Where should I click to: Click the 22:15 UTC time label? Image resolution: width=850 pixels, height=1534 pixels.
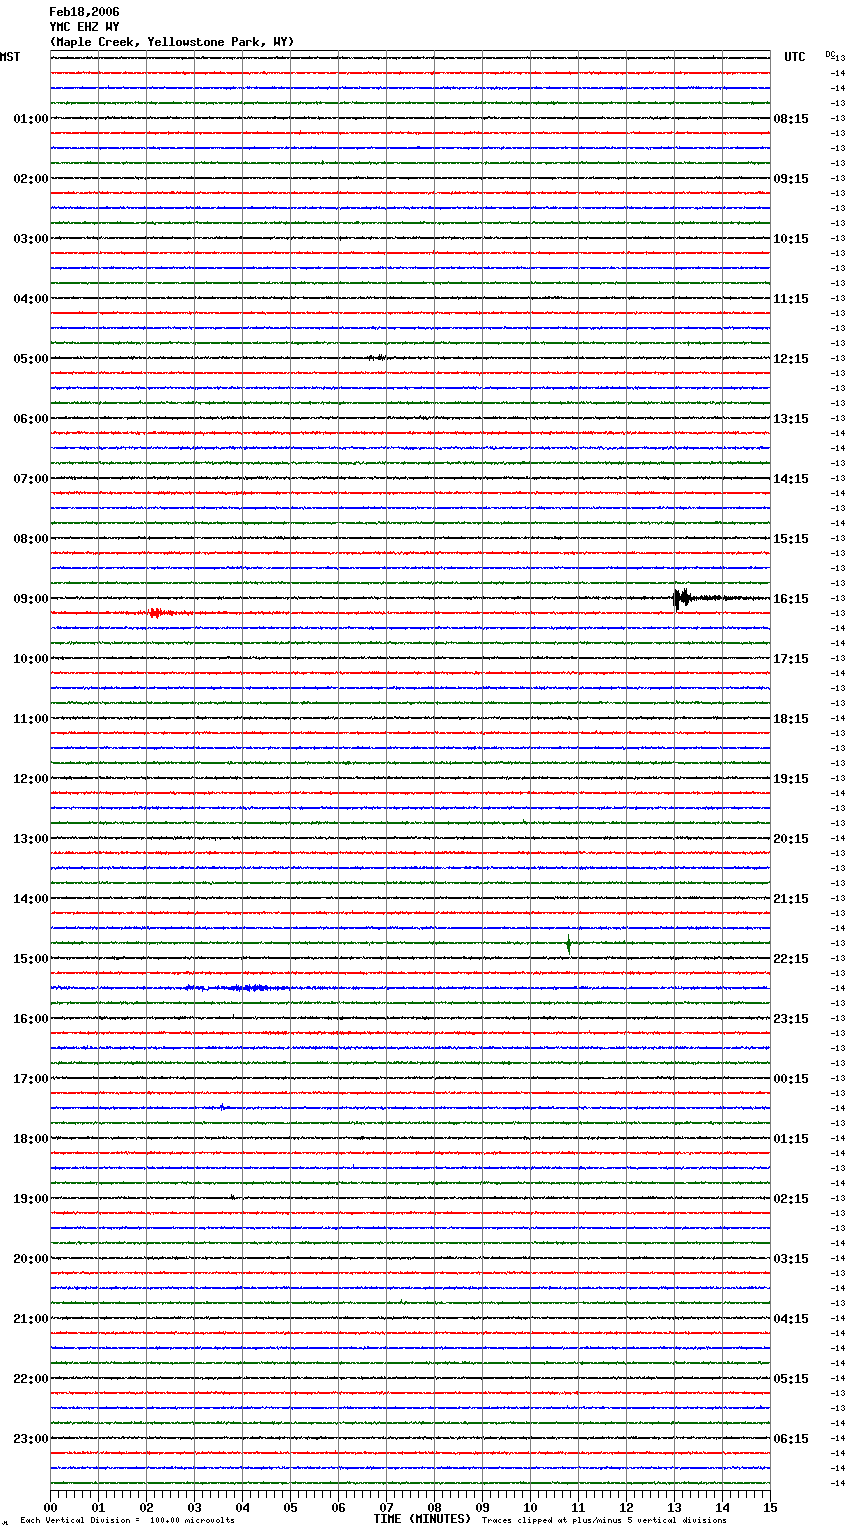(791, 959)
